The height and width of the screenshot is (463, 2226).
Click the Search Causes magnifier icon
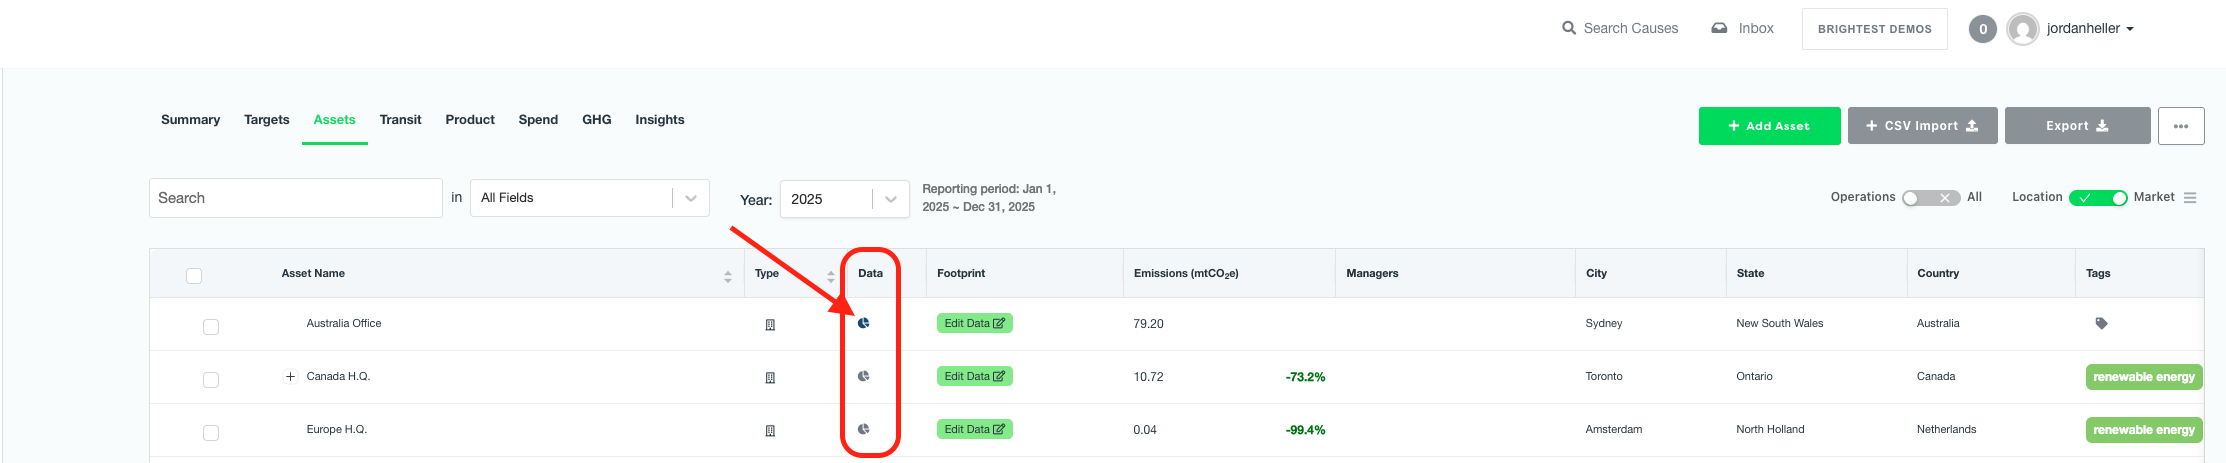(x=1569, y=28)
